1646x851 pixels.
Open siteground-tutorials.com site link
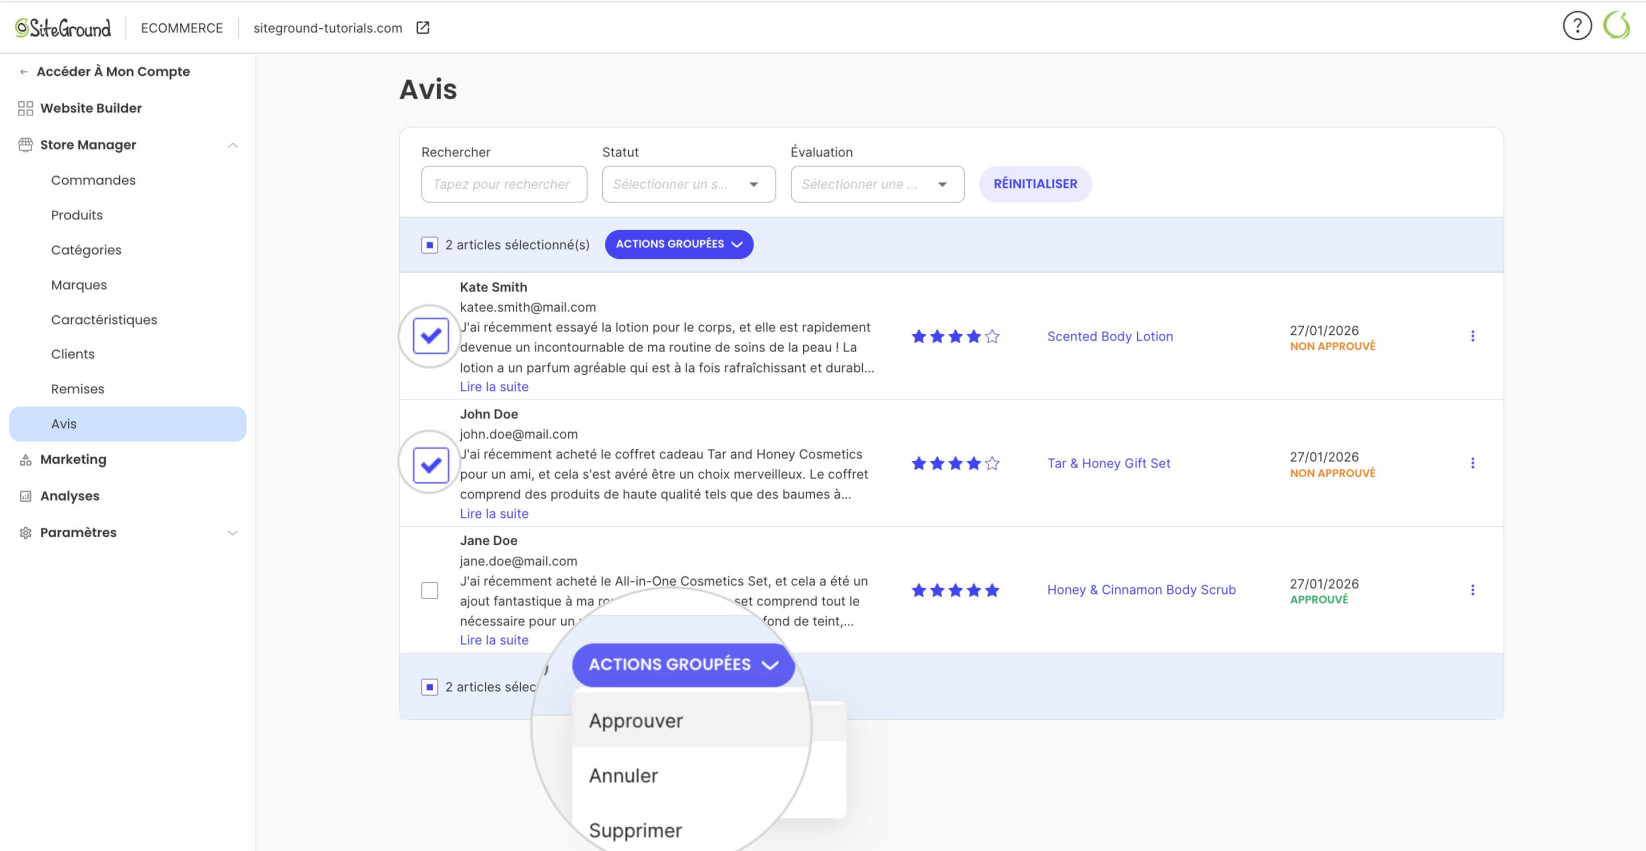tap(328, 28)
